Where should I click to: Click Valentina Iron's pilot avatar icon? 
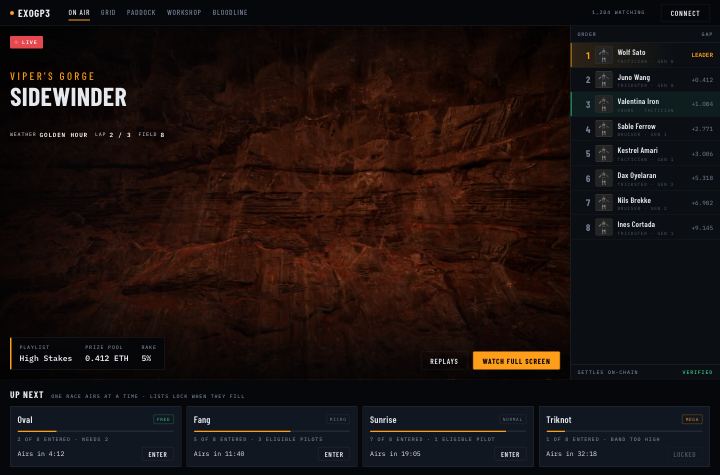[604, 104]
